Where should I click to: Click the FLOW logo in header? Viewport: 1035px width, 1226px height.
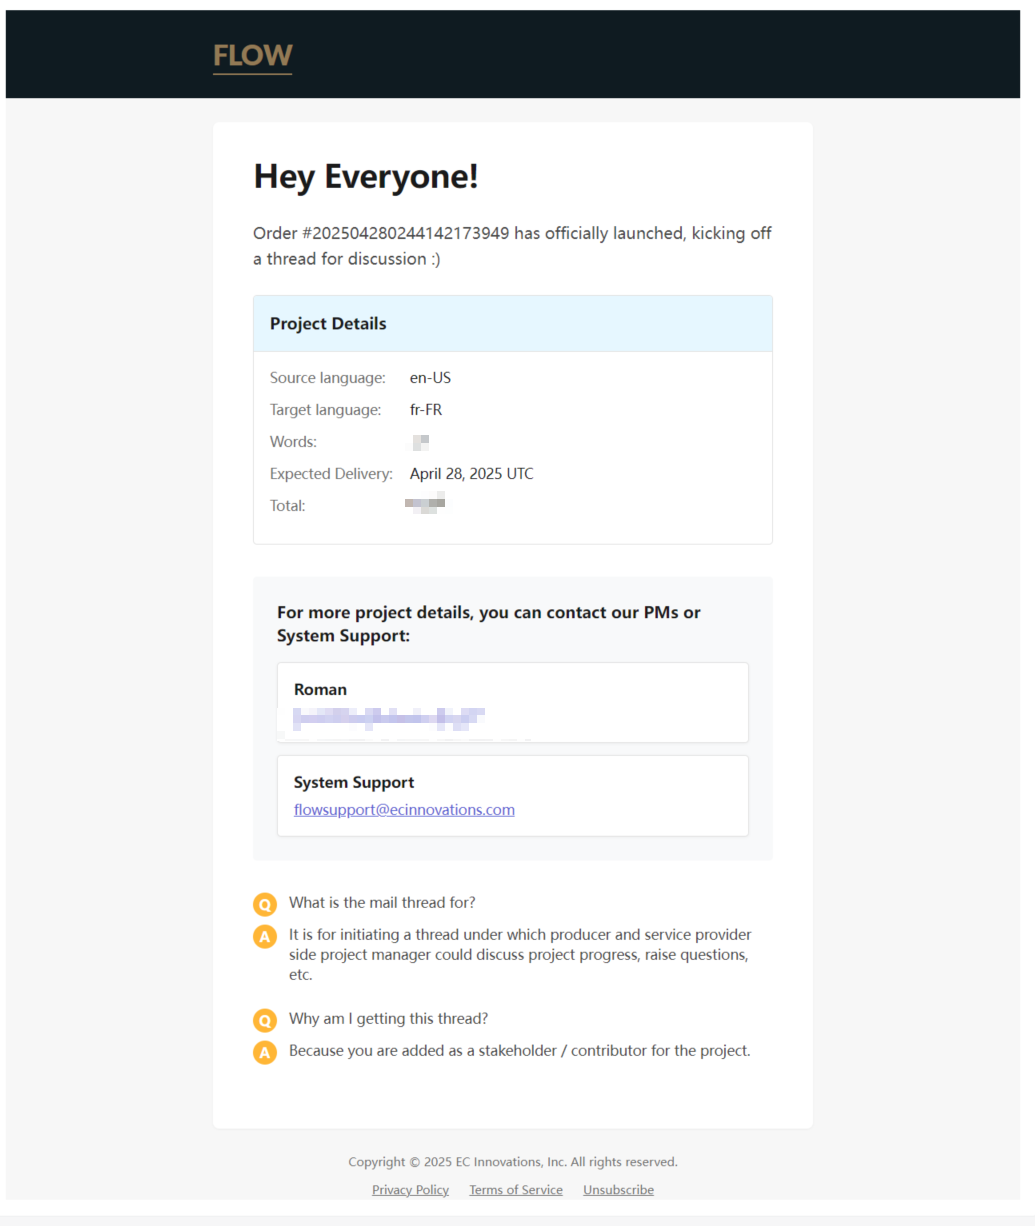[x=252, y=56]
